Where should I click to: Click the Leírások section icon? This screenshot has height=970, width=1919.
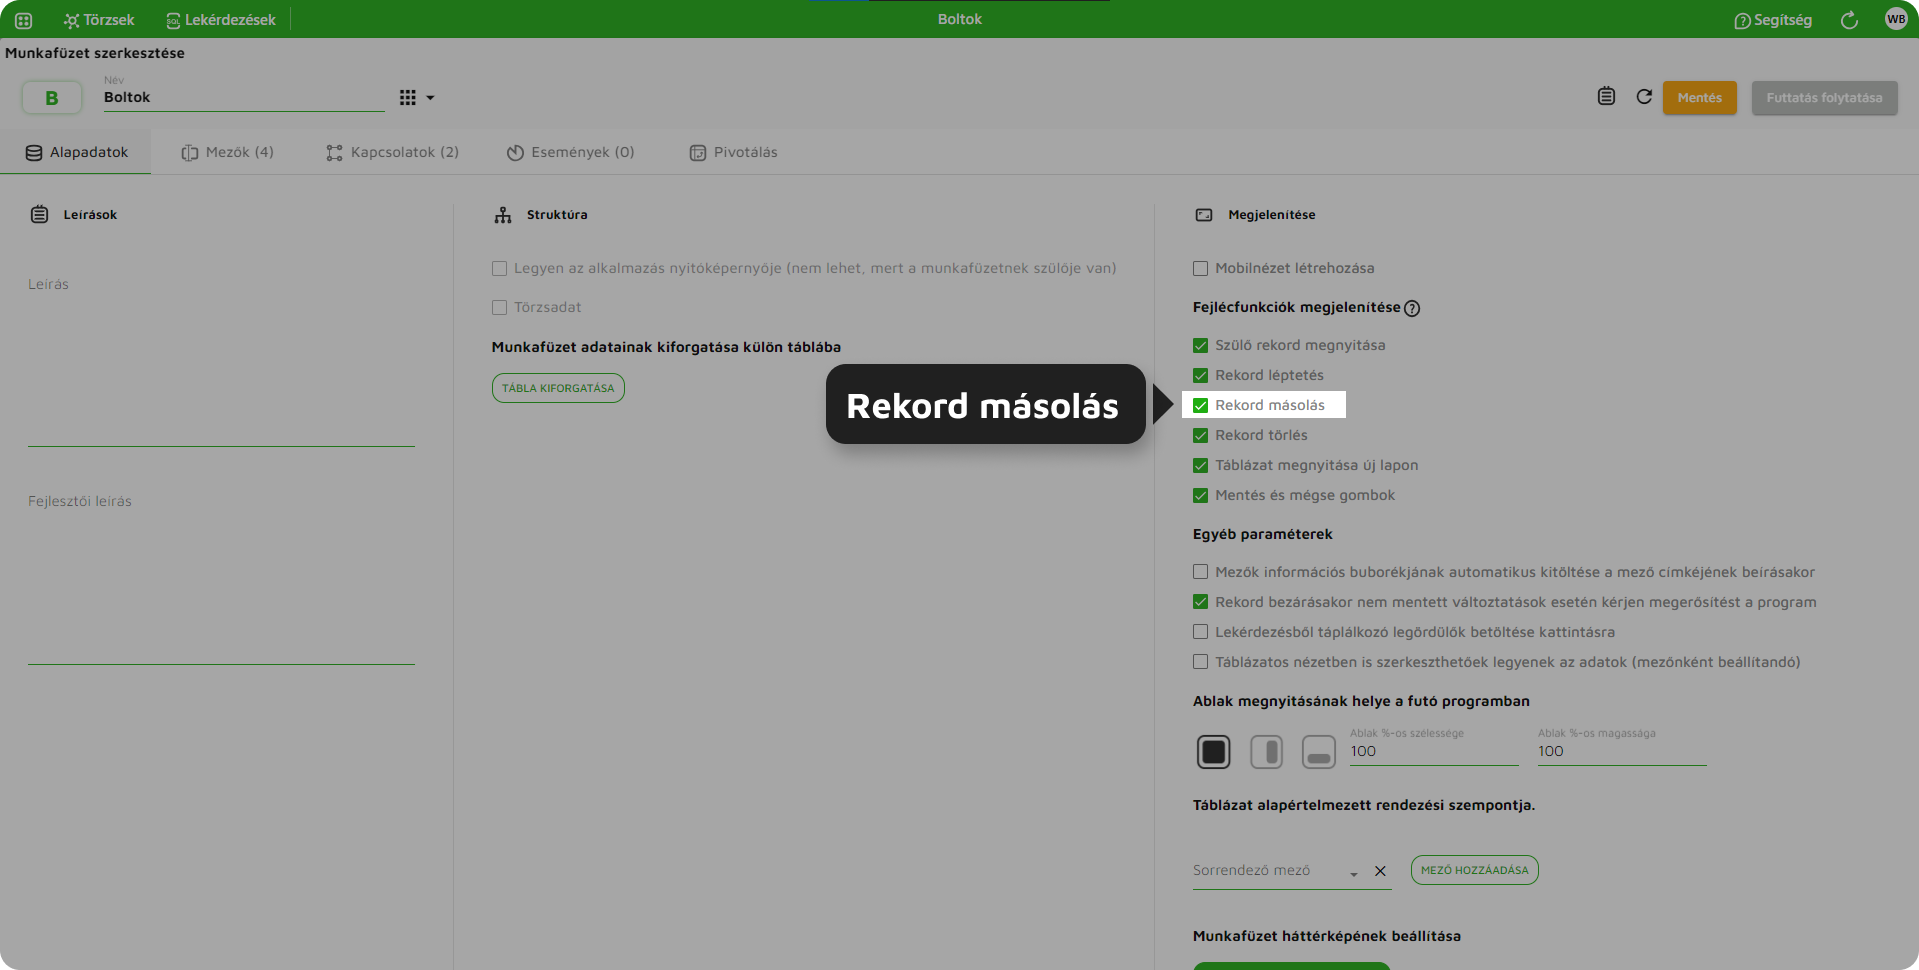point(39,214)
